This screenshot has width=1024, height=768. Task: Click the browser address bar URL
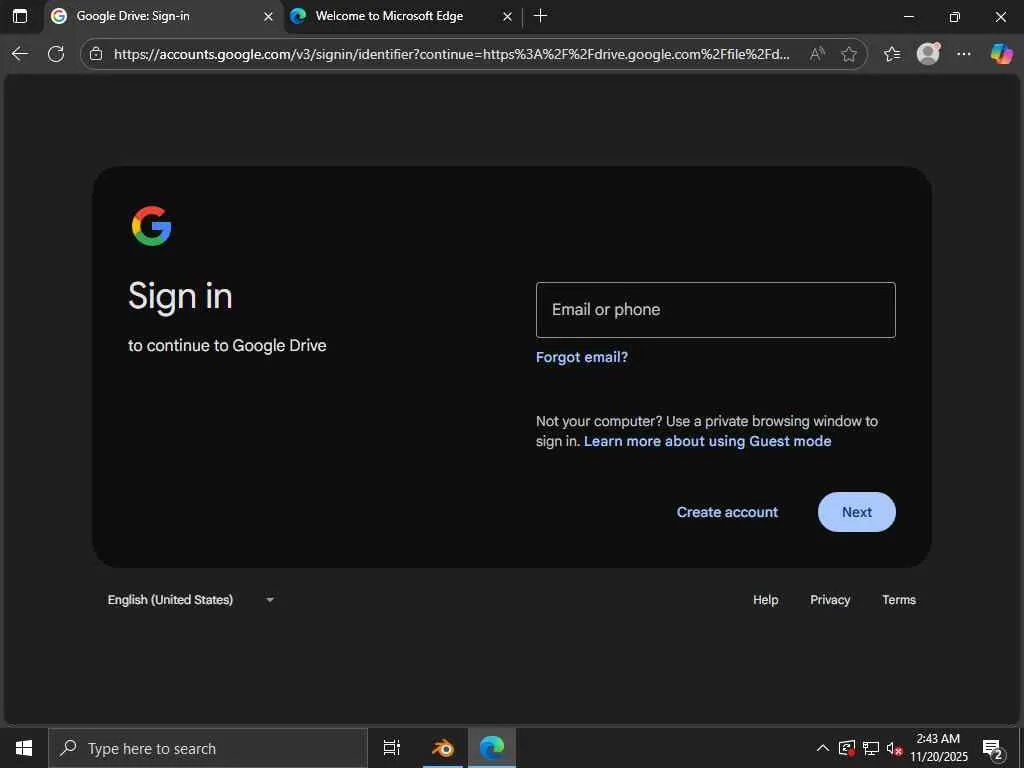click(451, 54)
